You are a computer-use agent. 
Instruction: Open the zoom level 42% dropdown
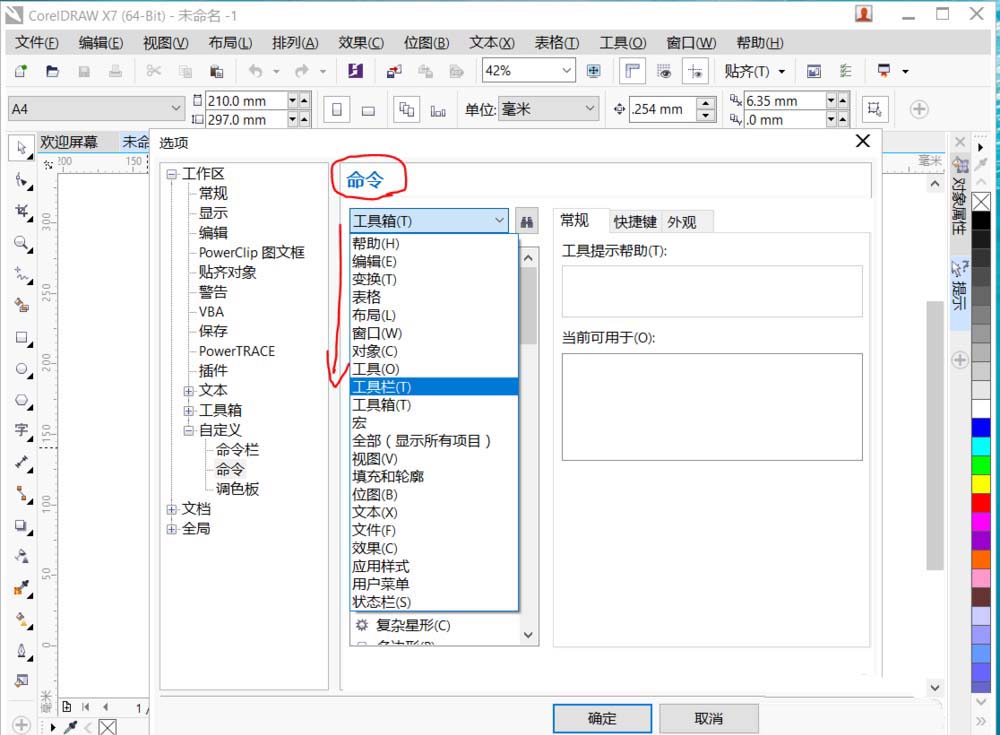566,70
